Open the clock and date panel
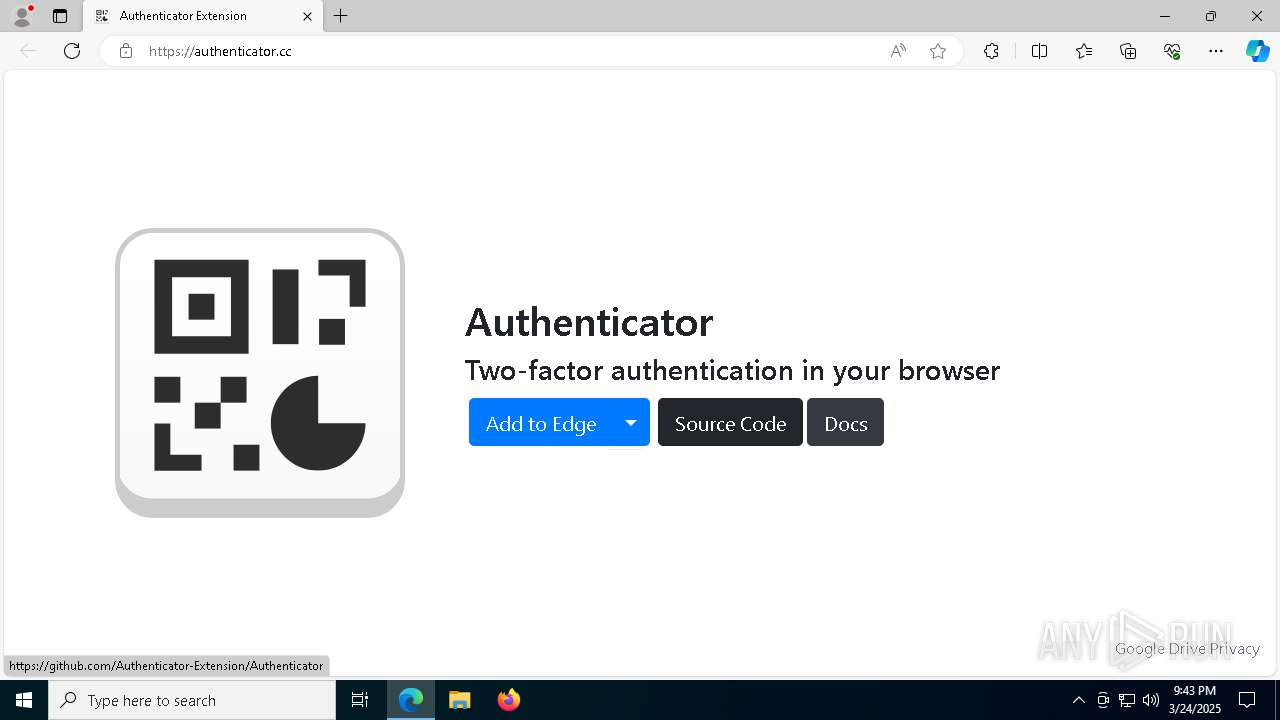Viewport: 1280px width, 720px height. coord(1195,700)
